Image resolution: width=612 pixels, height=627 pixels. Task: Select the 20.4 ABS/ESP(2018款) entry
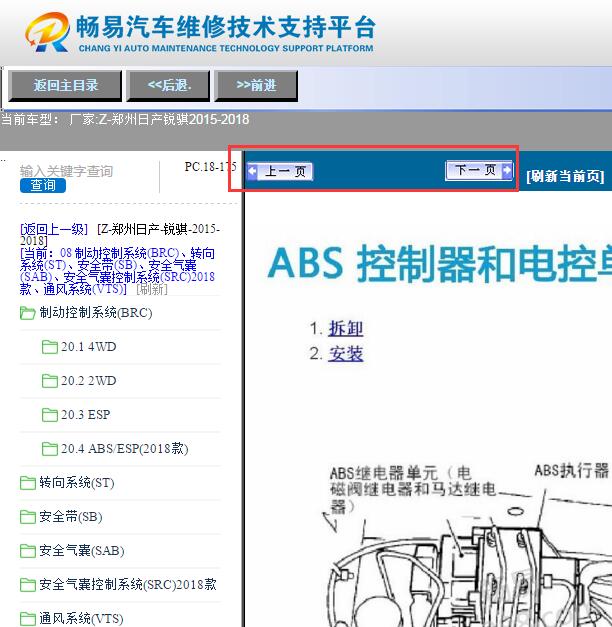pyautogui.click(x=124, y=449)
